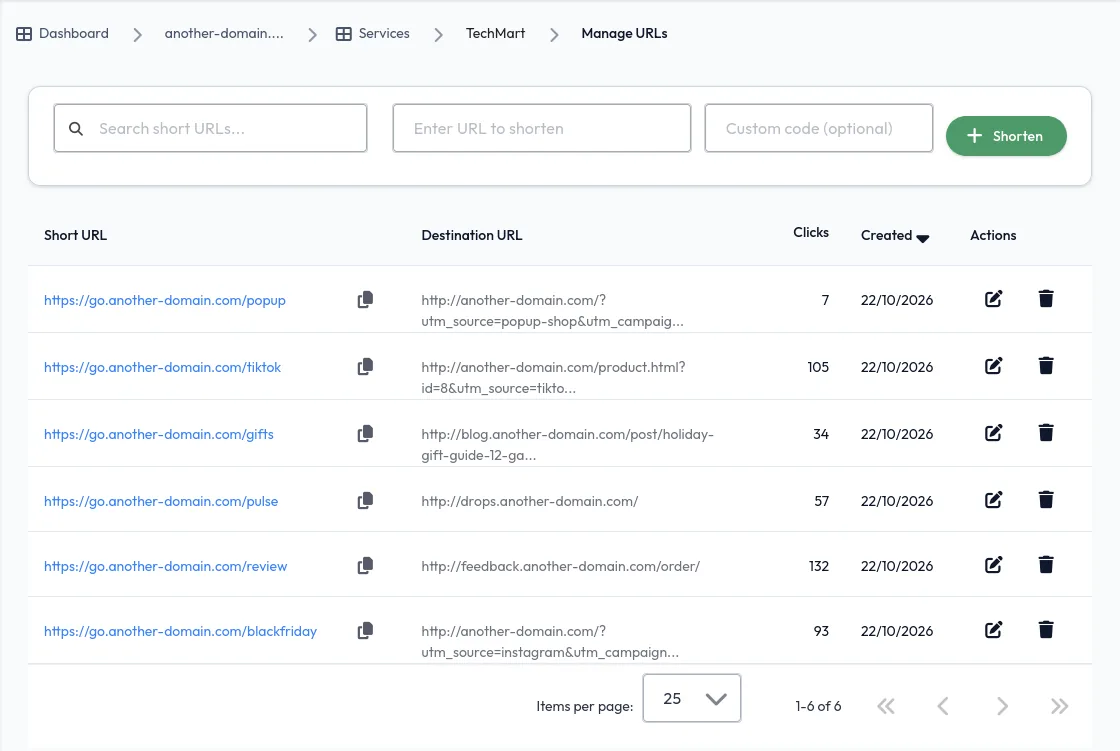Select the 57 clicks value
Screen dimensions: 1120x751
[821, 502]
